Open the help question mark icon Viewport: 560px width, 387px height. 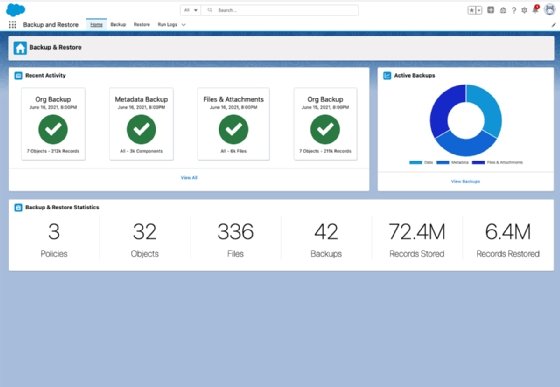pyautogui.click(x=514, y=10)
